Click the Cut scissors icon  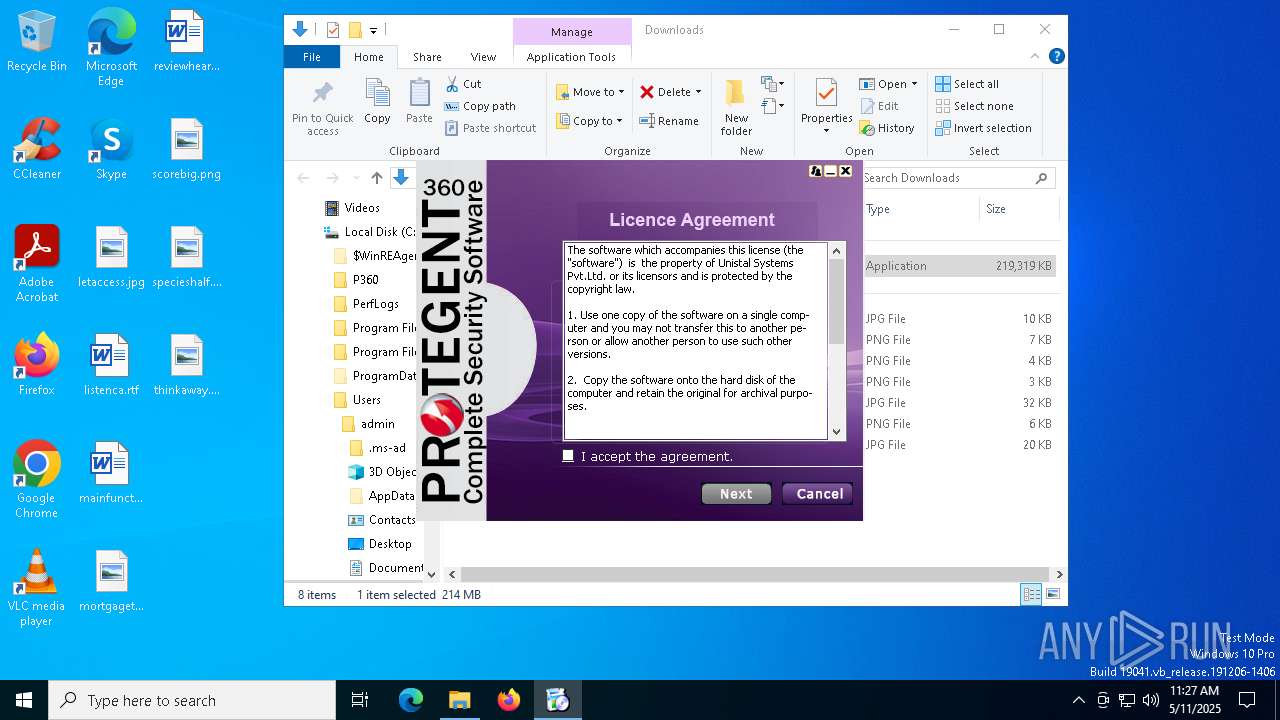click(x=452, y=84)
